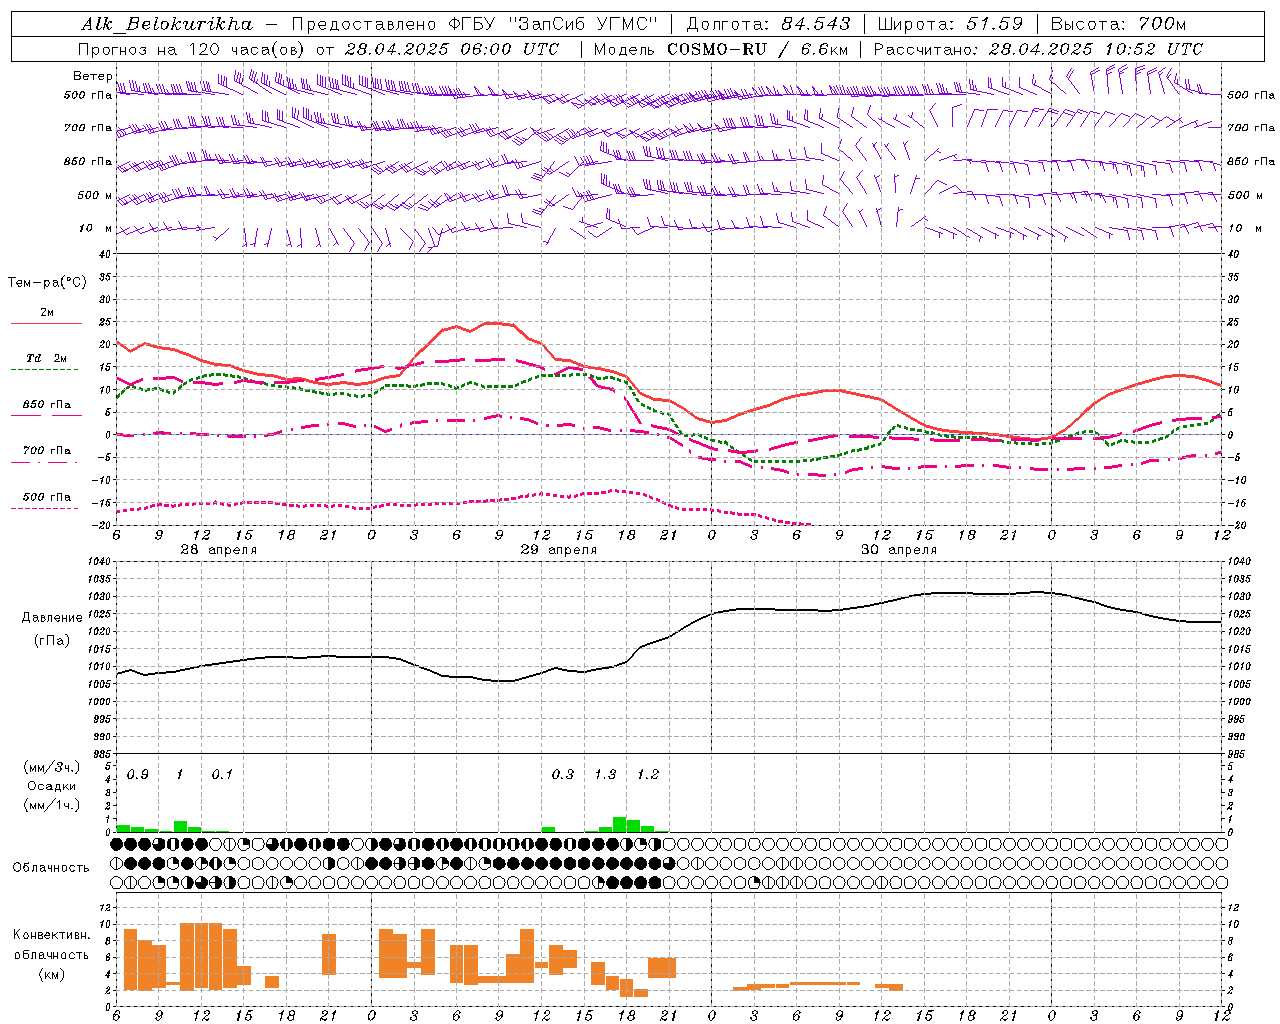This screenshot has height=1024, width=1280.
Task: Click the 28 апреля date label
Action: [218, 550]
